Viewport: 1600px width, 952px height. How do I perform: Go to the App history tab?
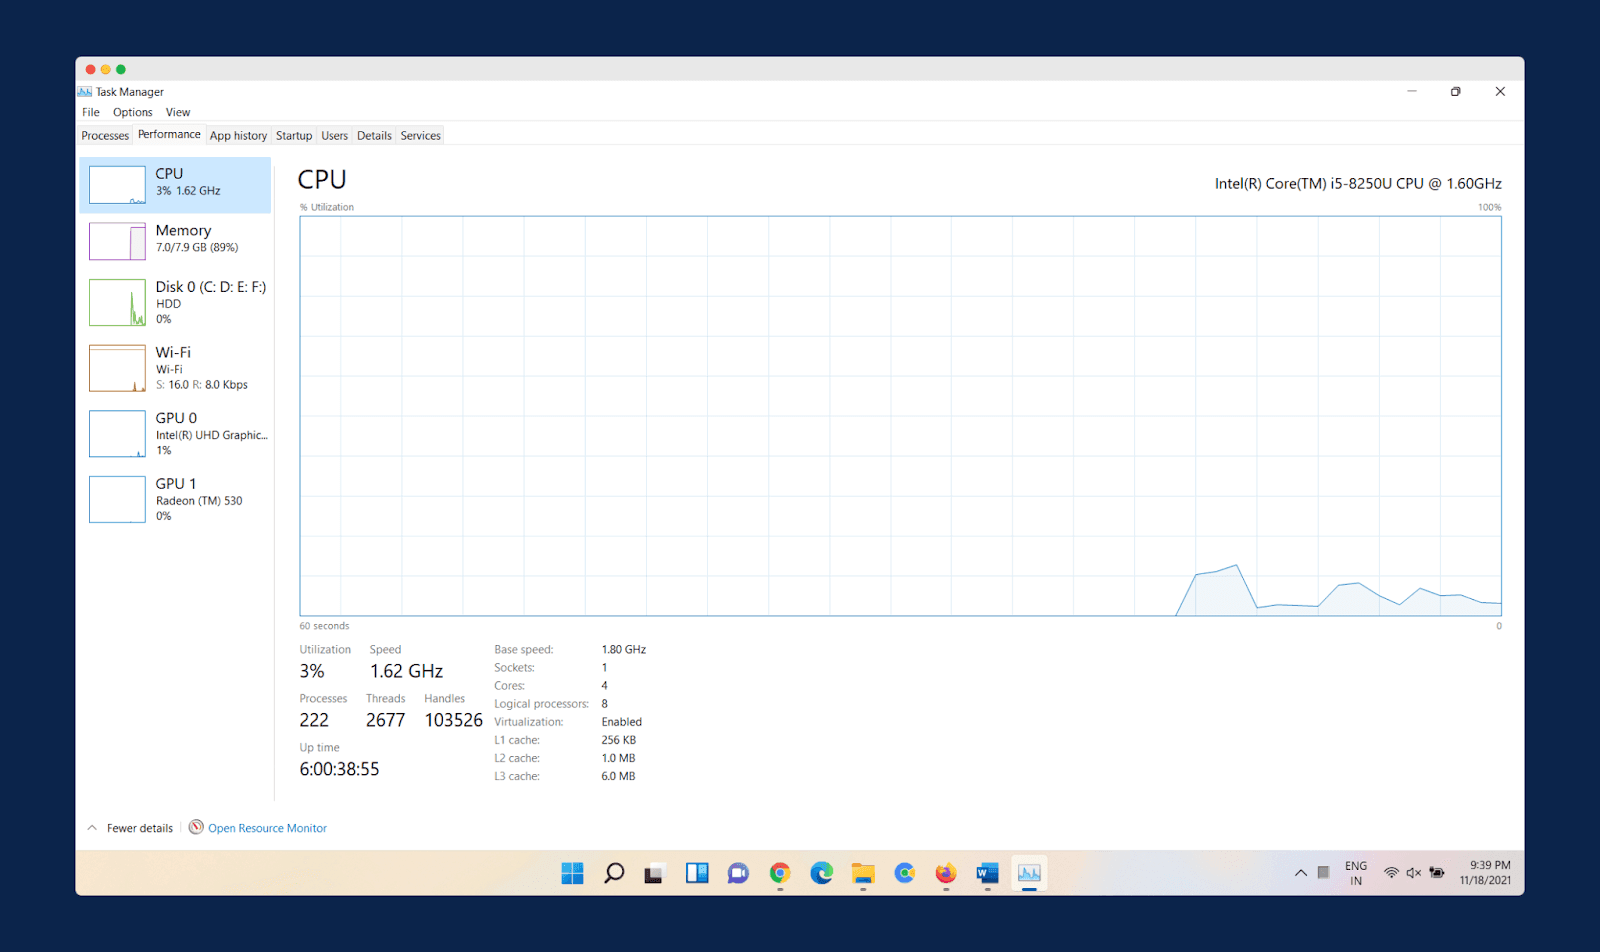[x=238, y=136]
